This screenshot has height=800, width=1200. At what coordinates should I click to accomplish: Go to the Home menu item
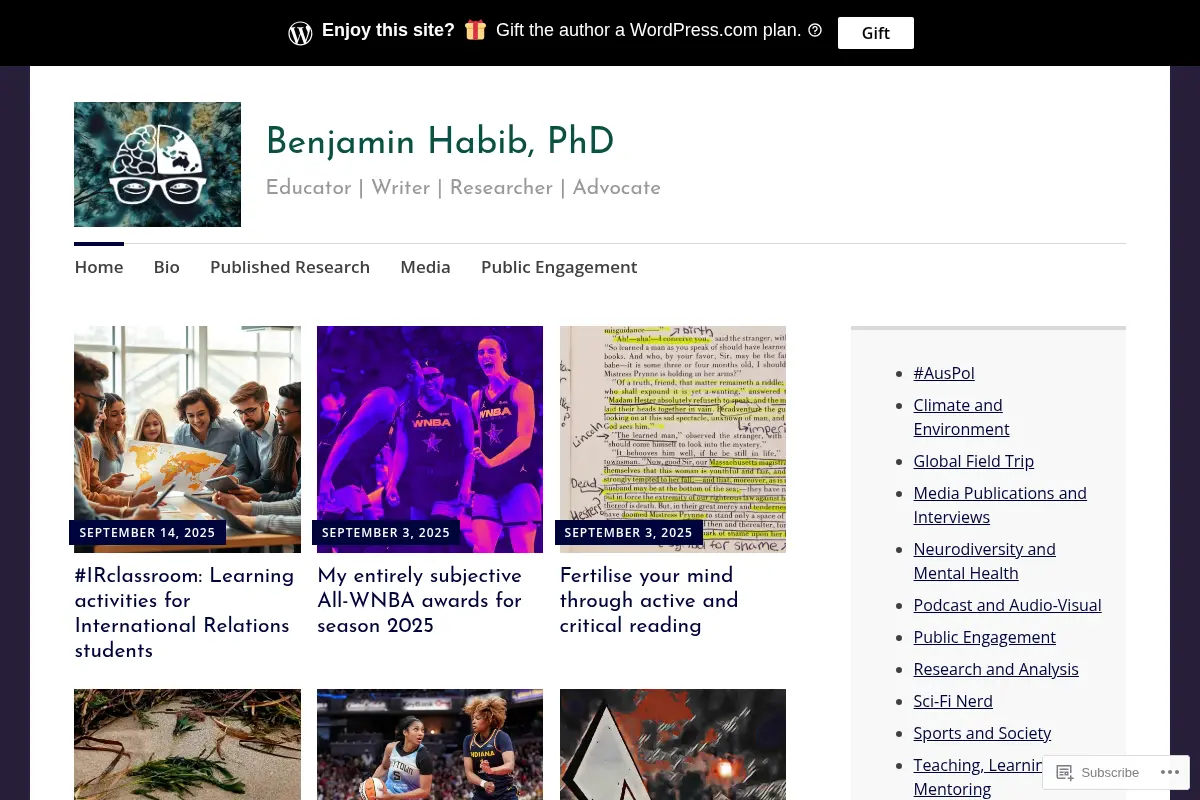coord(99,267)
